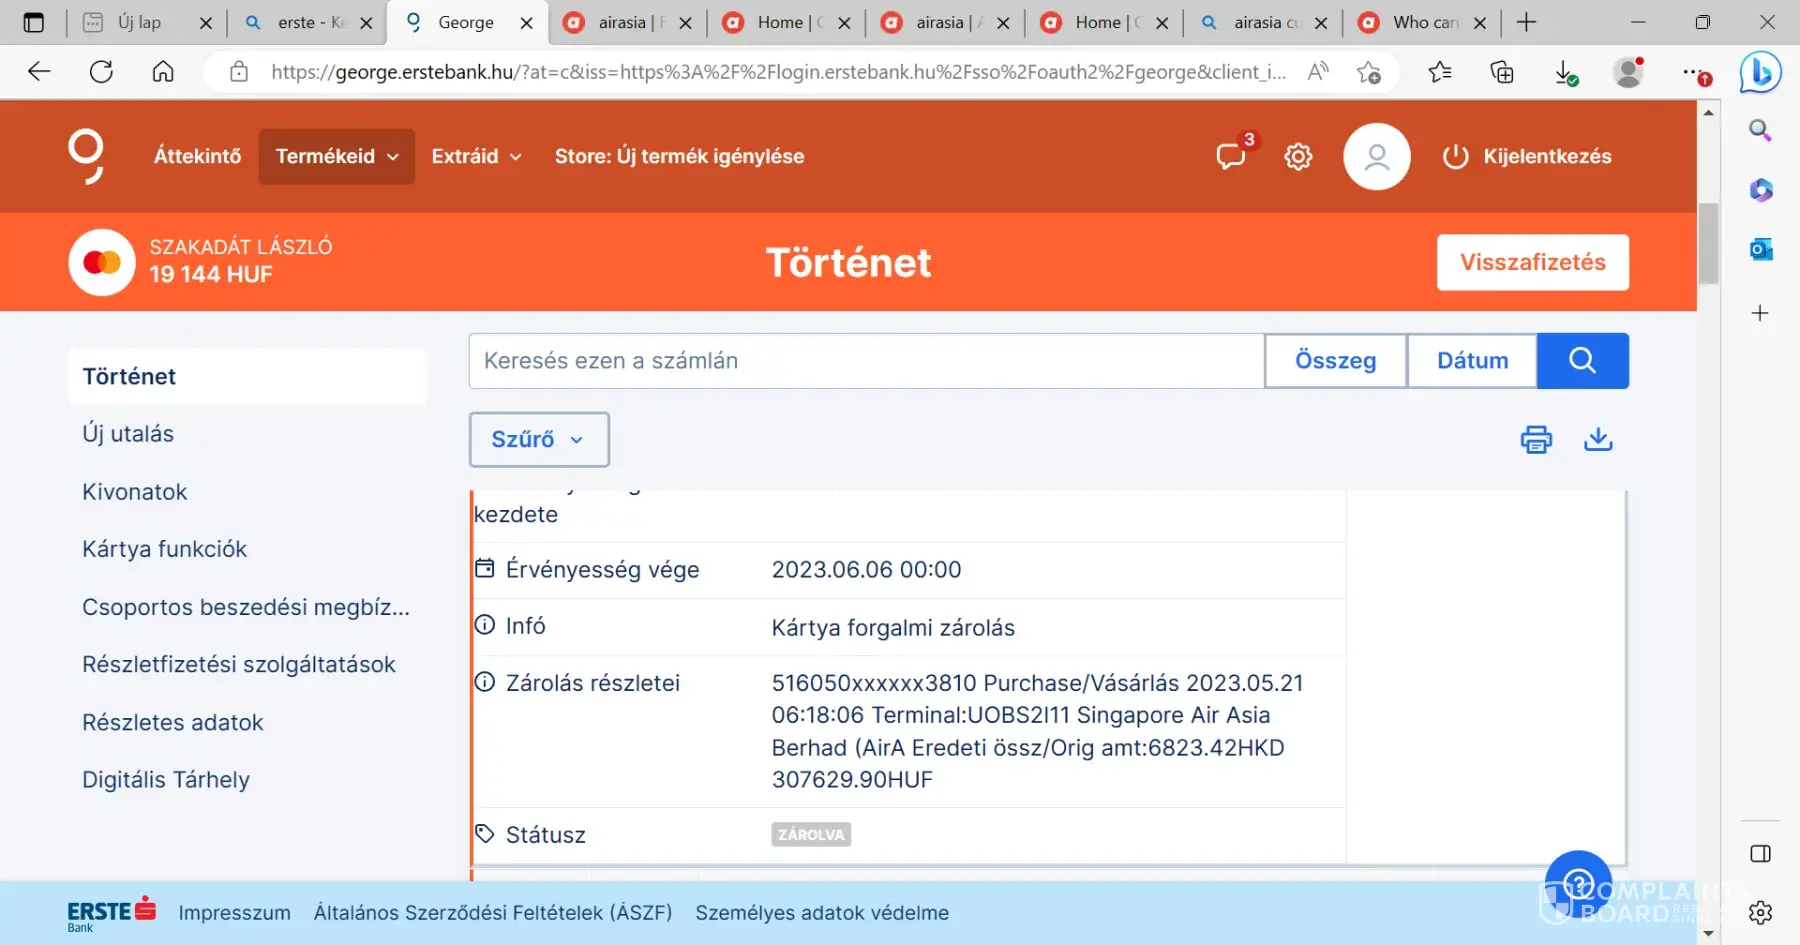The height and width of the screenshot is (945, 1800).
Task: Open the help chat bubble button
Action: pos(1578,884)
